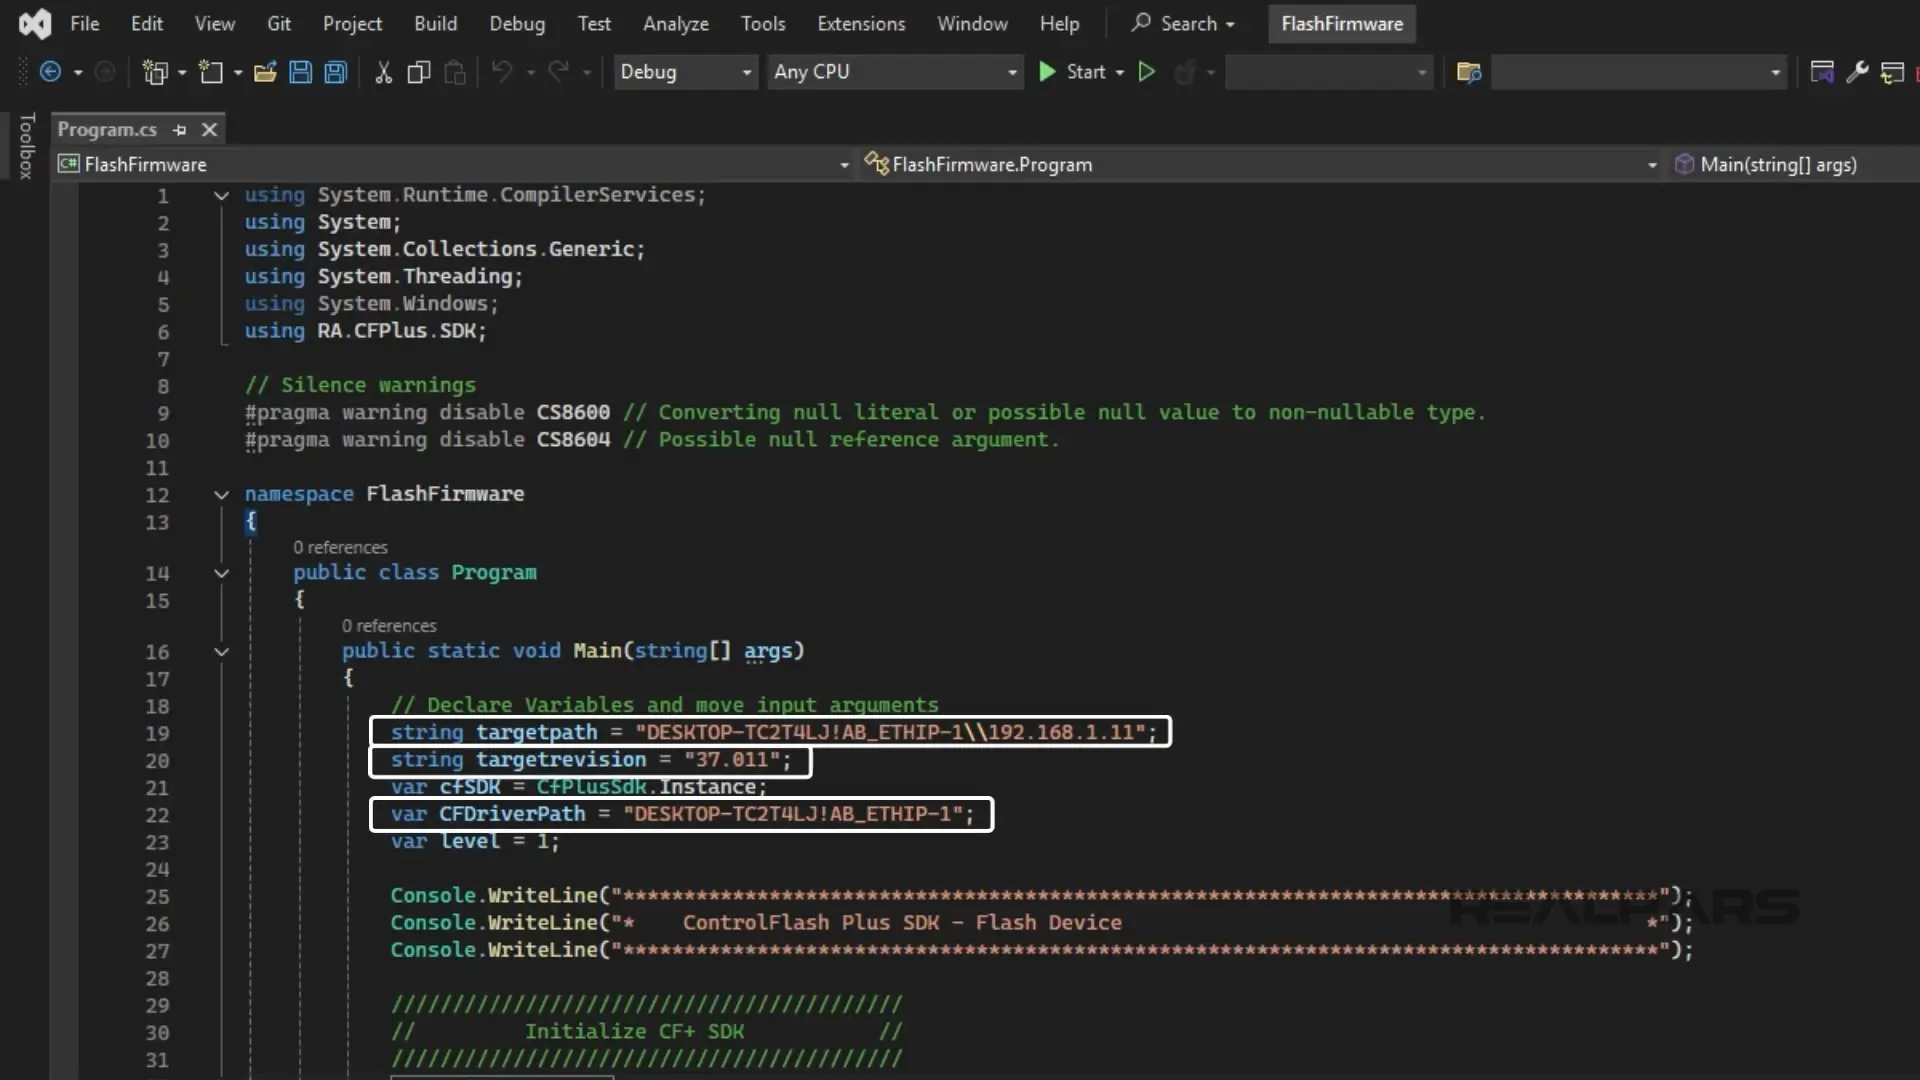The height and width of the screenshot is (1080, 1920).
Task: Open the New Project dropdown arrow
Action: point(181,72)
